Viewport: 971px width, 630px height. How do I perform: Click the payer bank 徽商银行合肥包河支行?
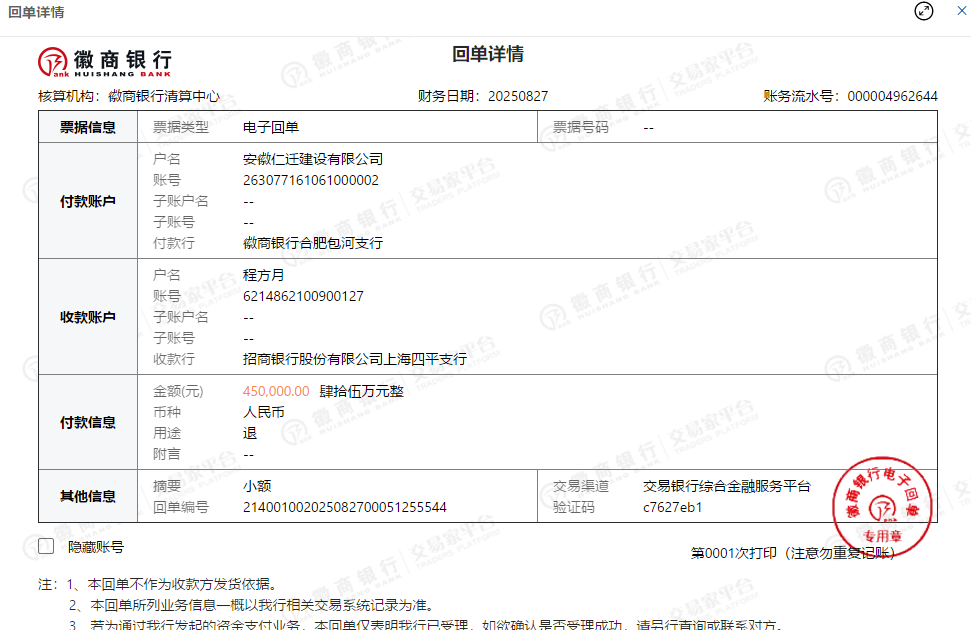click(313, 243)
